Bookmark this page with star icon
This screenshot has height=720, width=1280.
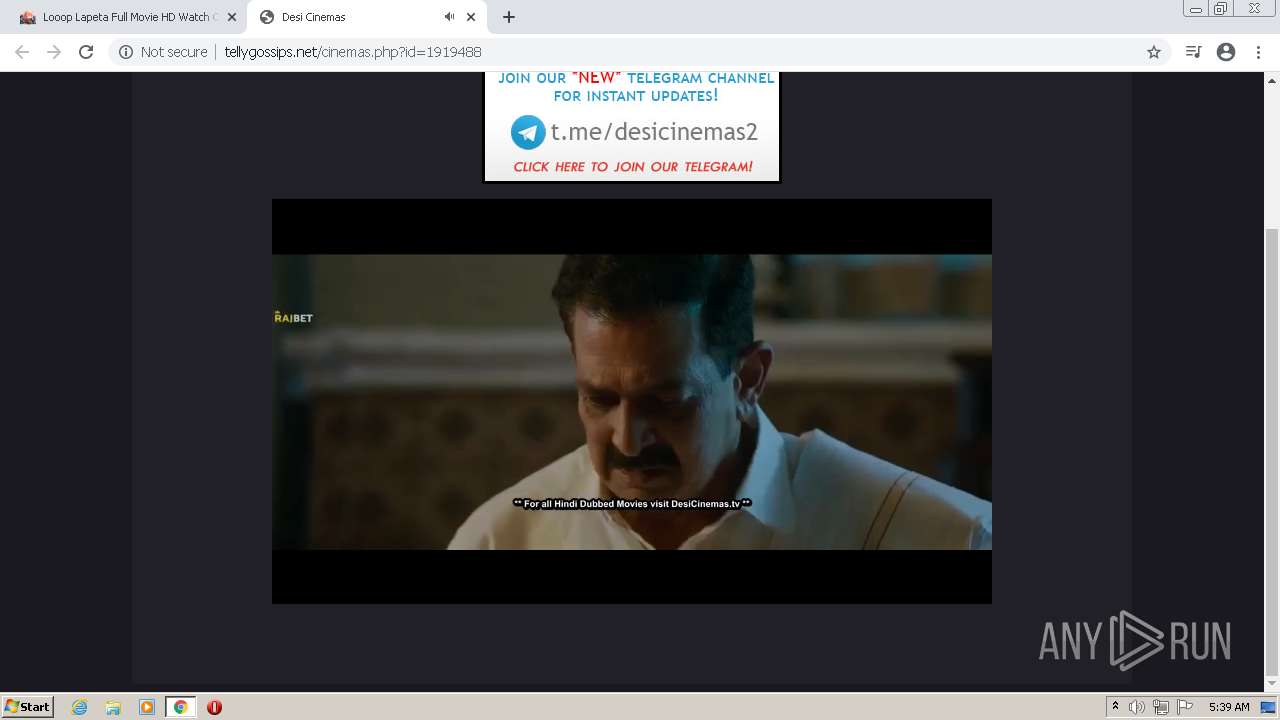[x=1154, y=52]
